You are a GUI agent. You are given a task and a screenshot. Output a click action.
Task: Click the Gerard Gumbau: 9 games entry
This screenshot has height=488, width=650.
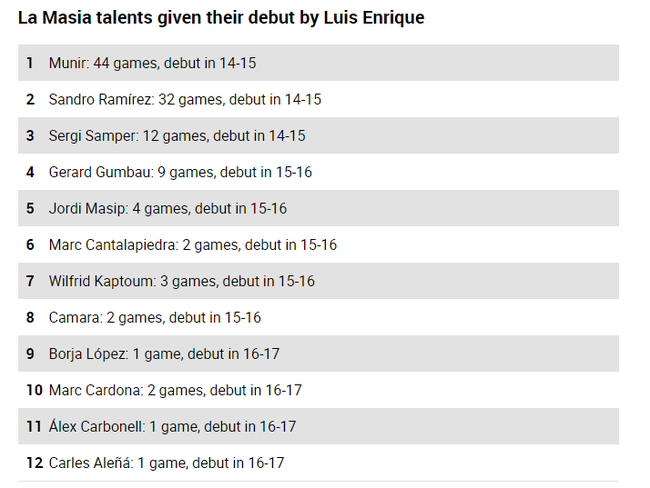tap(180, 172)
